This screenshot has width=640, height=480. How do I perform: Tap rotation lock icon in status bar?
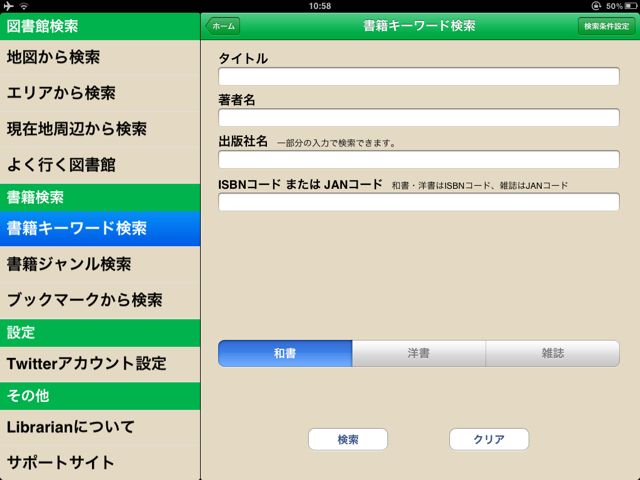pos(596,6)
